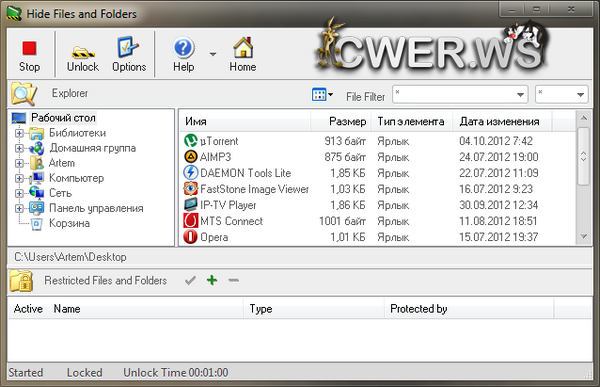Sort by the Тип элемента column header

(x=412, y=122)
